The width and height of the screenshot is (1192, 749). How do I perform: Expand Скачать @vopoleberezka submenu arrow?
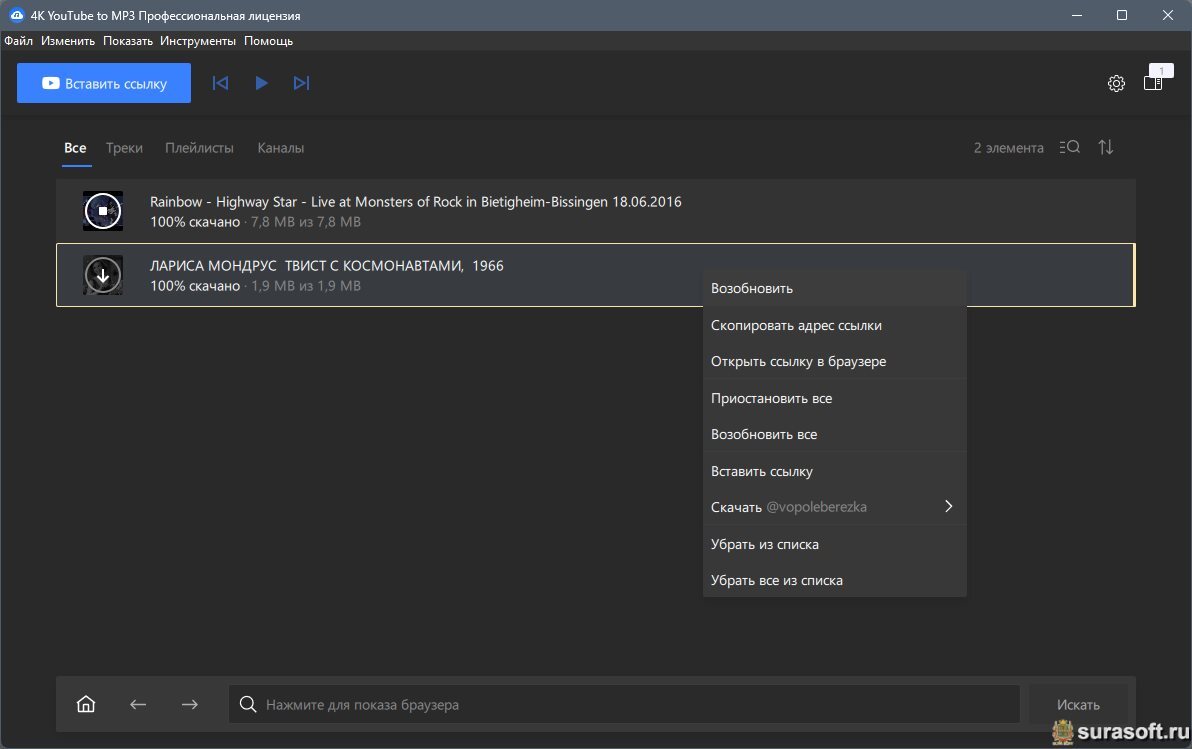(948, 506)
